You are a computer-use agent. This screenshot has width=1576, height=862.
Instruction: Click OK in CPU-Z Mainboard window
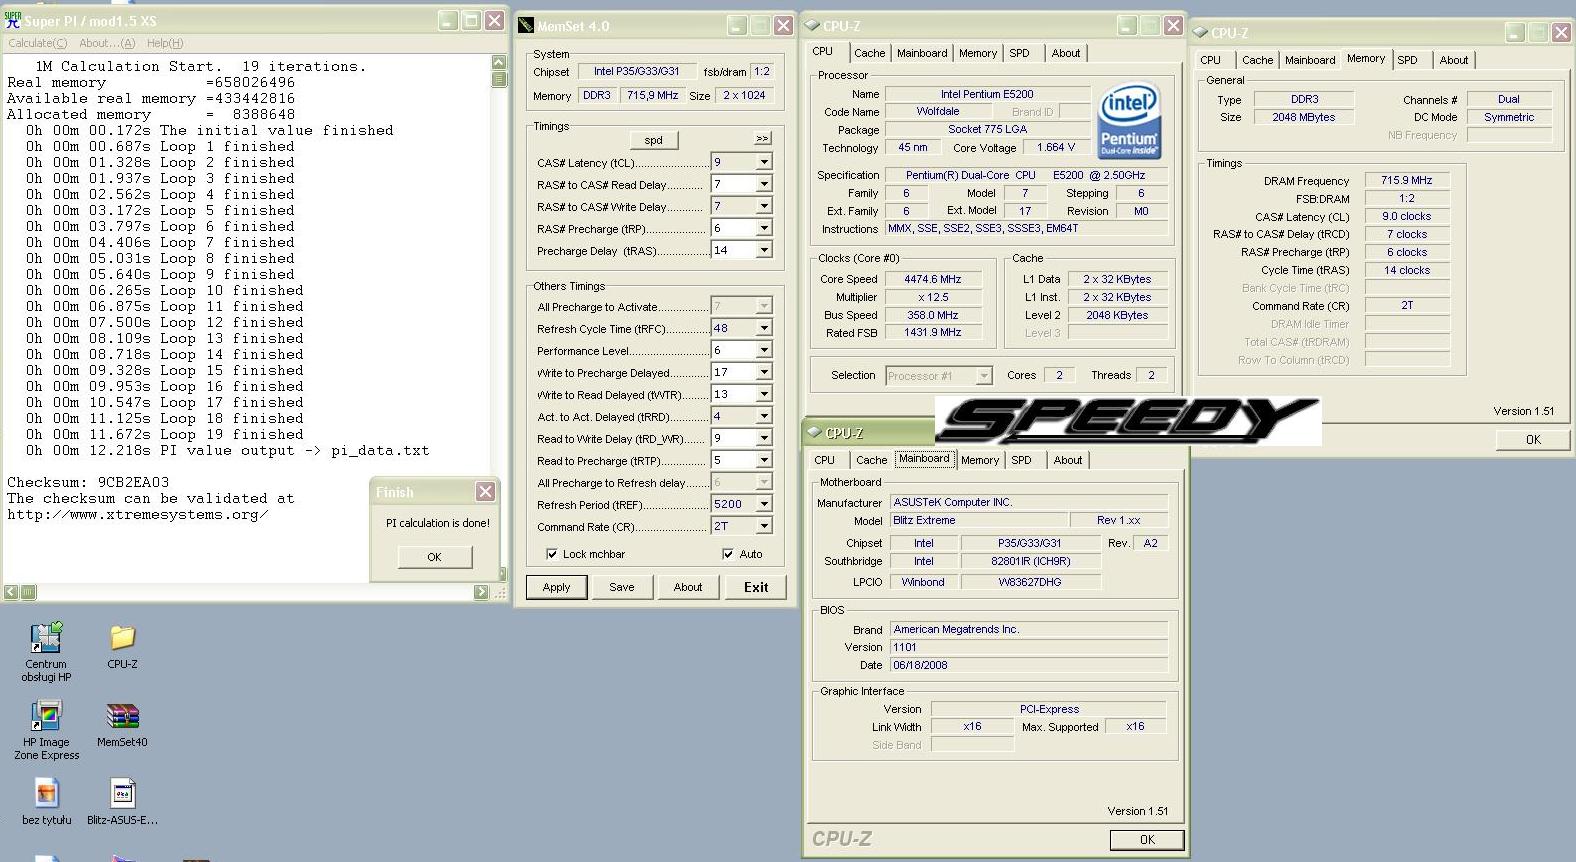pyautogui.click(x=1147, y=840)
